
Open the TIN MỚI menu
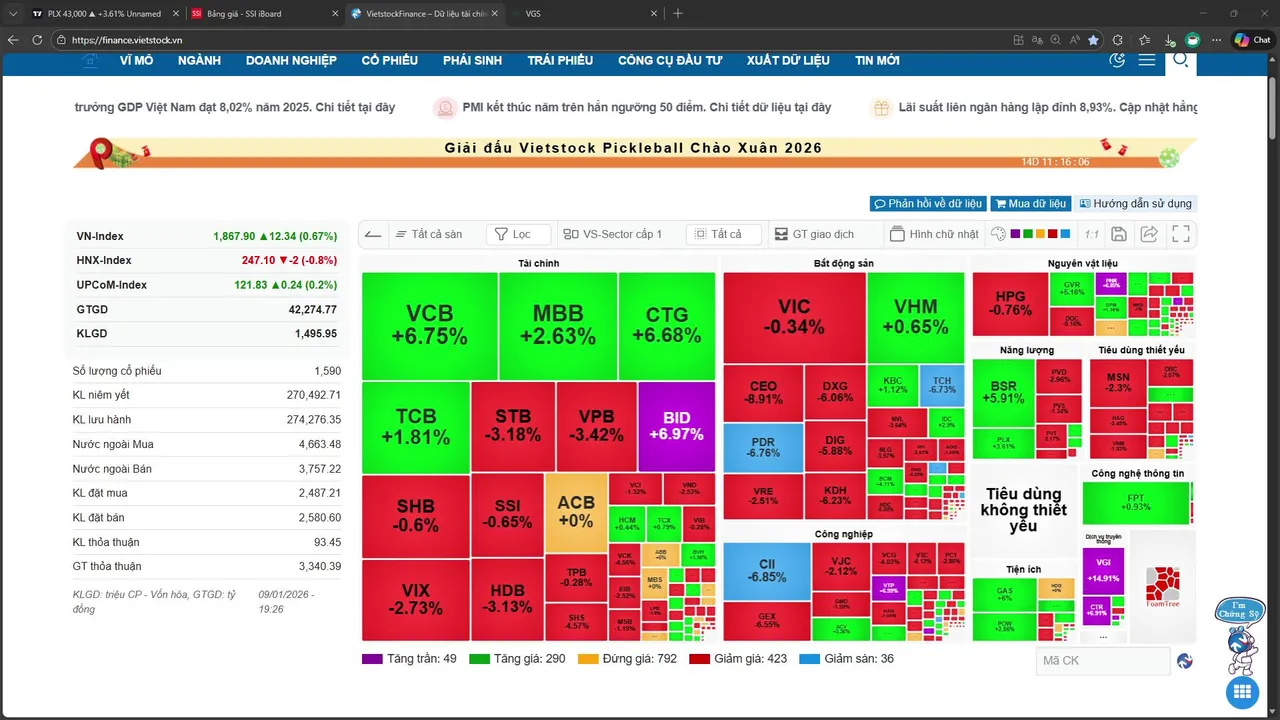tap(877, 60)
